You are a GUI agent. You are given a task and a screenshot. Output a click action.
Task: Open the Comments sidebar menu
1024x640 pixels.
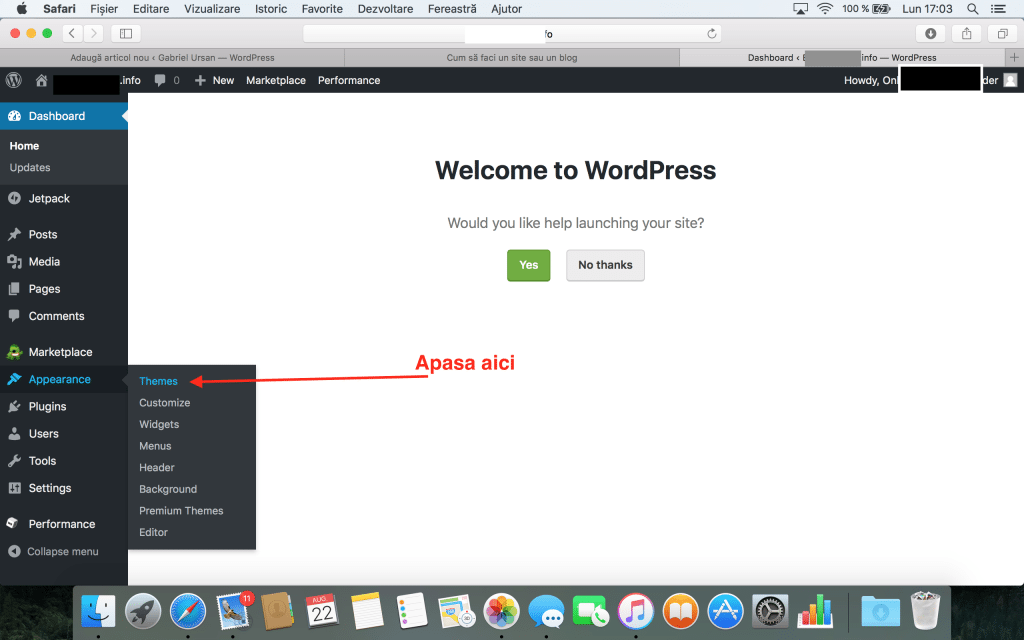[64, 316]
